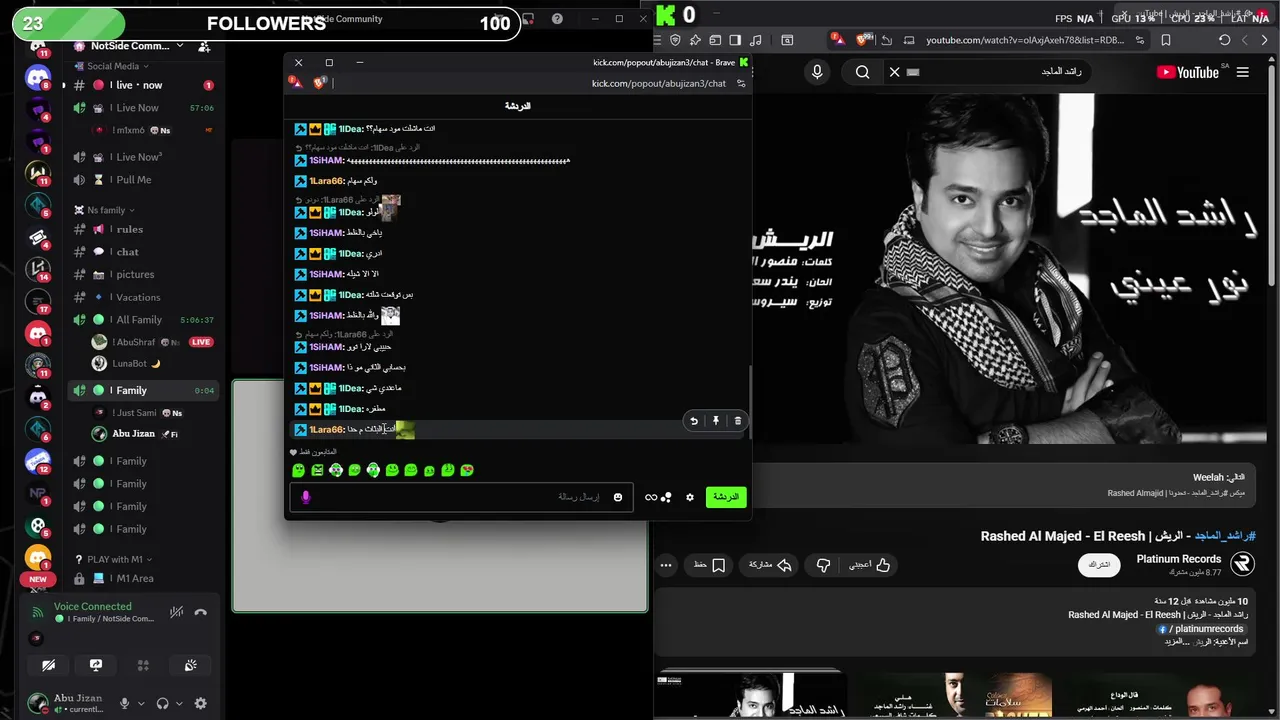
Task: Open Abu Jizan user avatar panel
Action: tap(38, 703)
